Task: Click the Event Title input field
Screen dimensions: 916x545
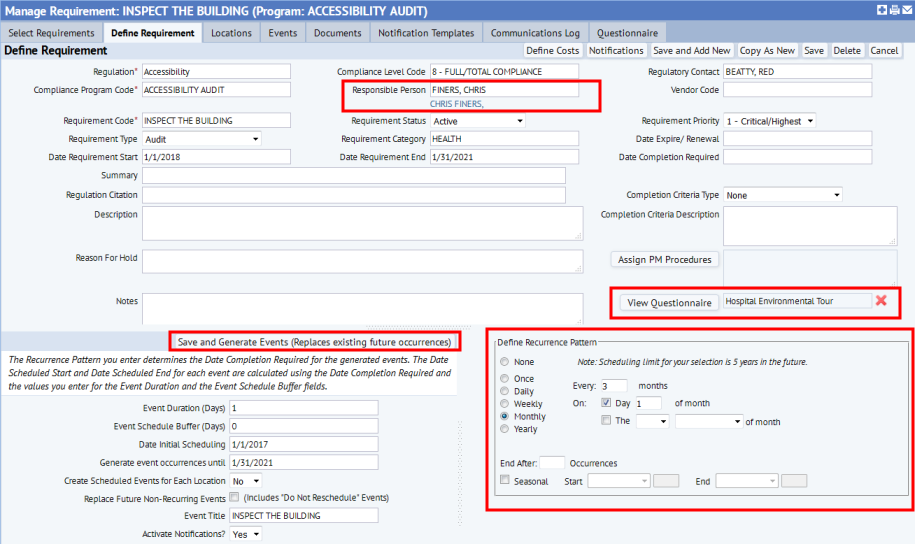Action: tap(303, 516)
